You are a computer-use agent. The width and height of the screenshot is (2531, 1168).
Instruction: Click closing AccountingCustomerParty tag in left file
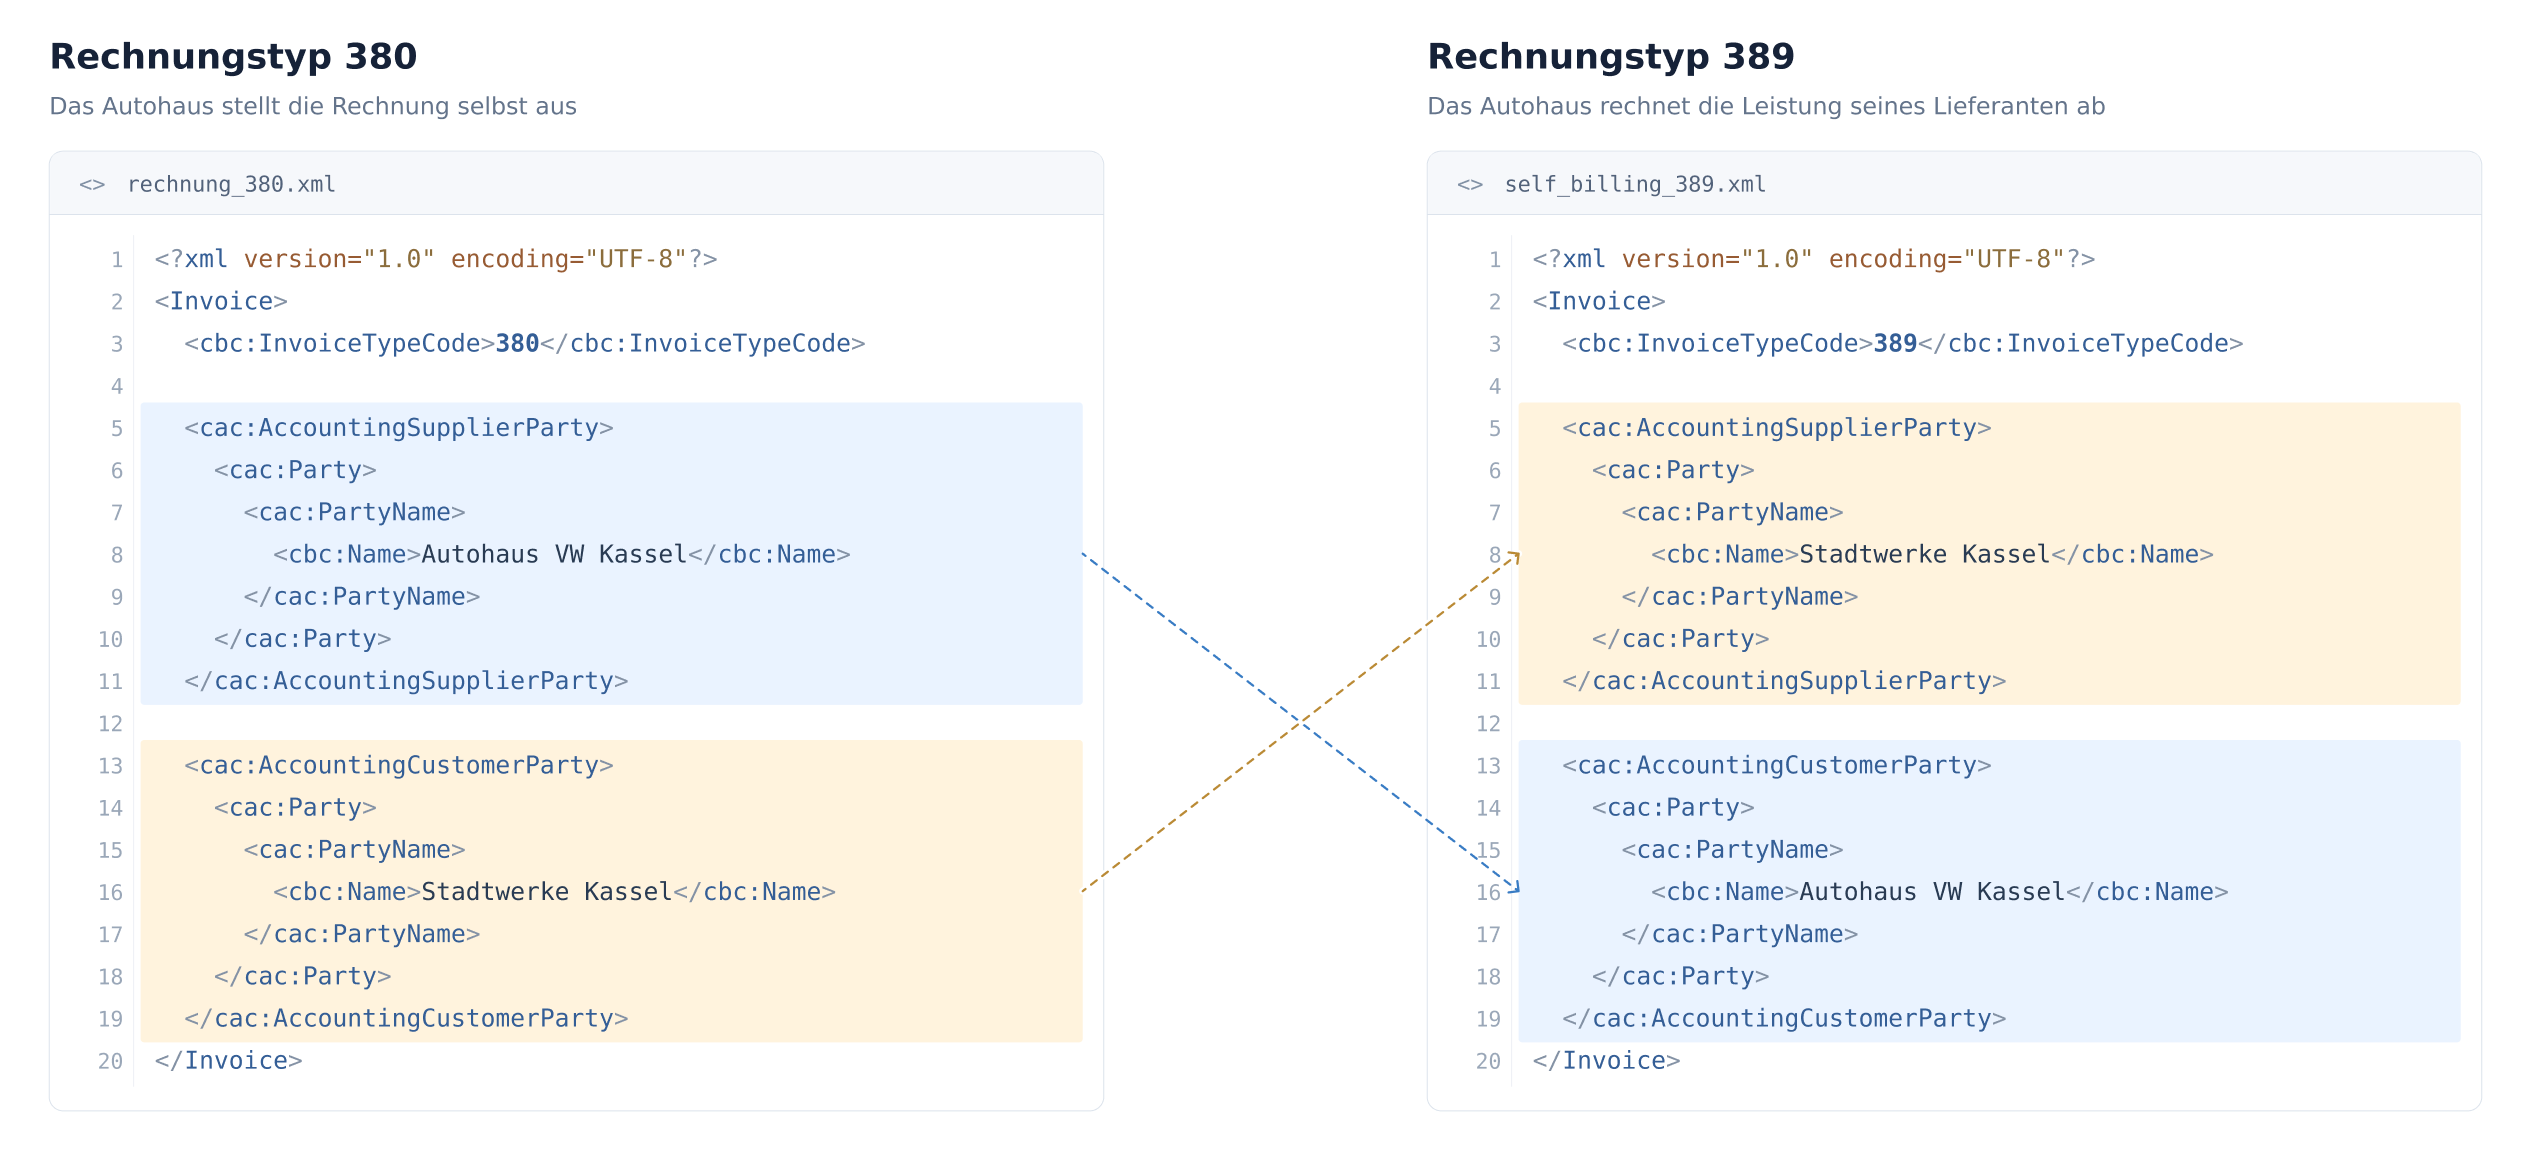(x=406, y=1019)
